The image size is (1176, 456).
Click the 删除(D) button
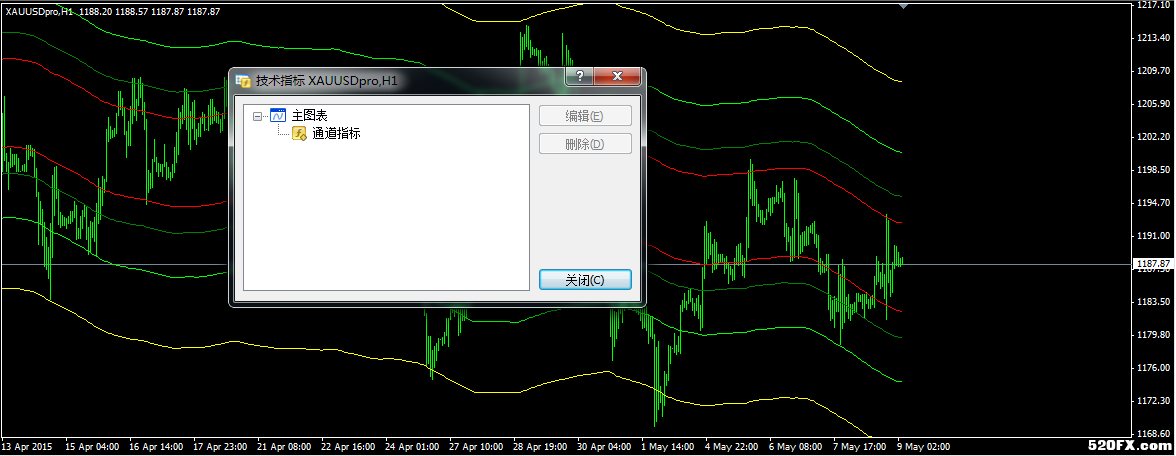tap(586, 144)
